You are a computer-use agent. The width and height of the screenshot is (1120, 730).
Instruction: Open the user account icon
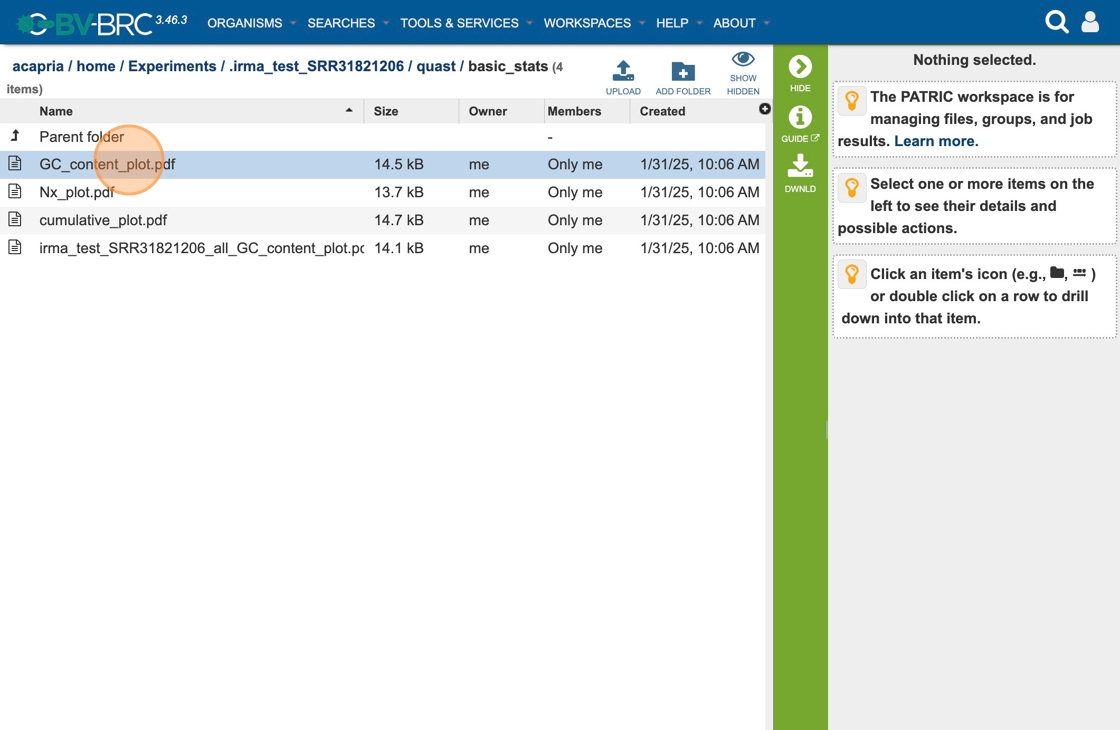point(1090,22)
